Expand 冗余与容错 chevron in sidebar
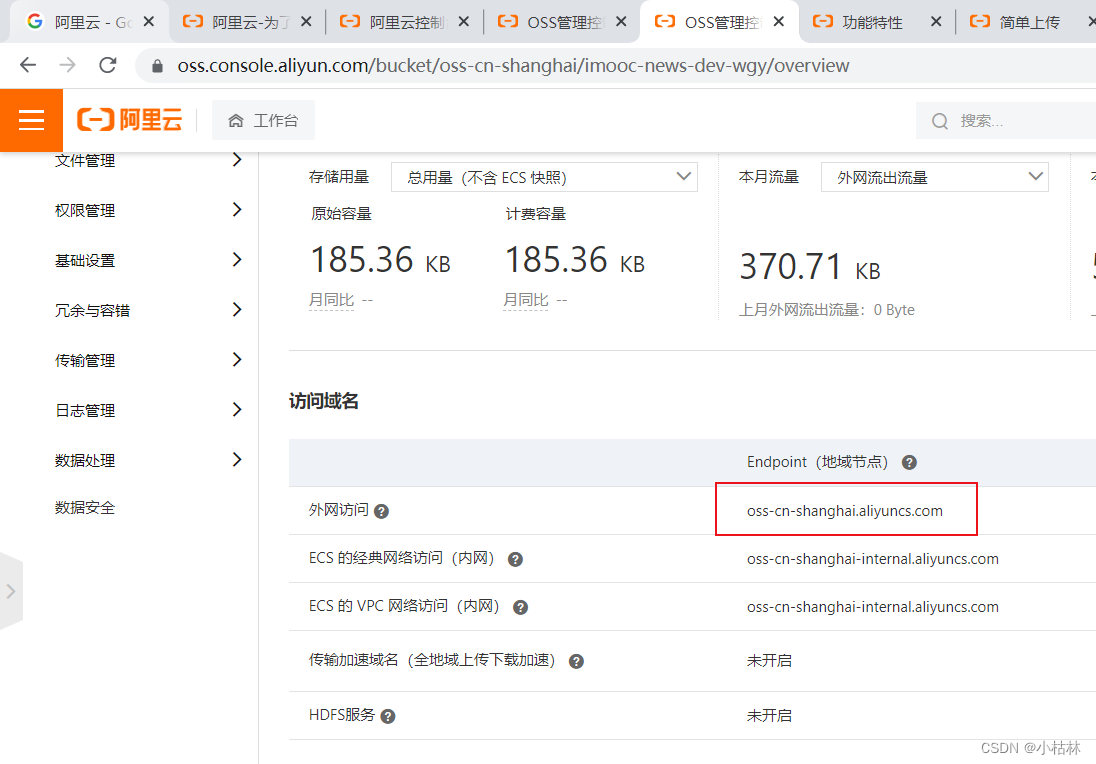Image resolution: width=1096 pixels, height=764 pixels. click(237, 310)
